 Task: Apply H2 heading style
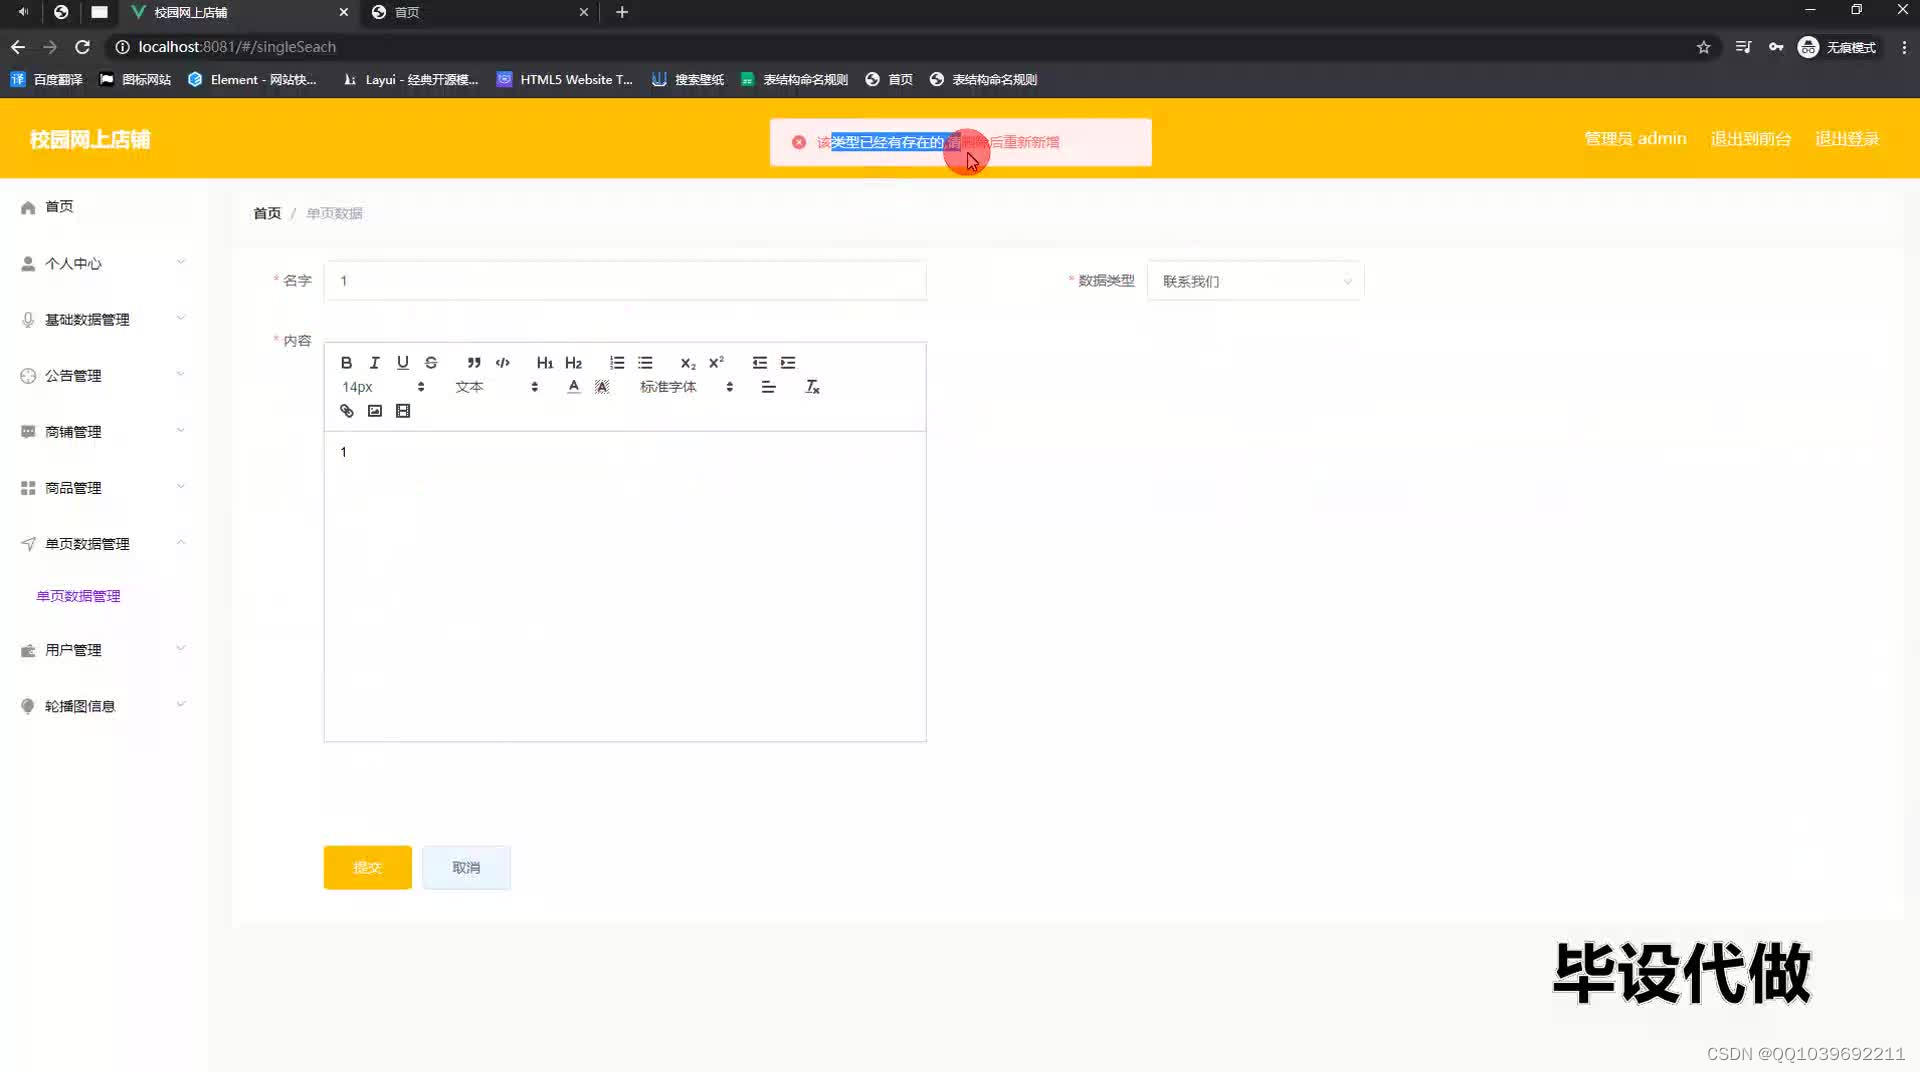pyautogui.click(x=573, y=363)
